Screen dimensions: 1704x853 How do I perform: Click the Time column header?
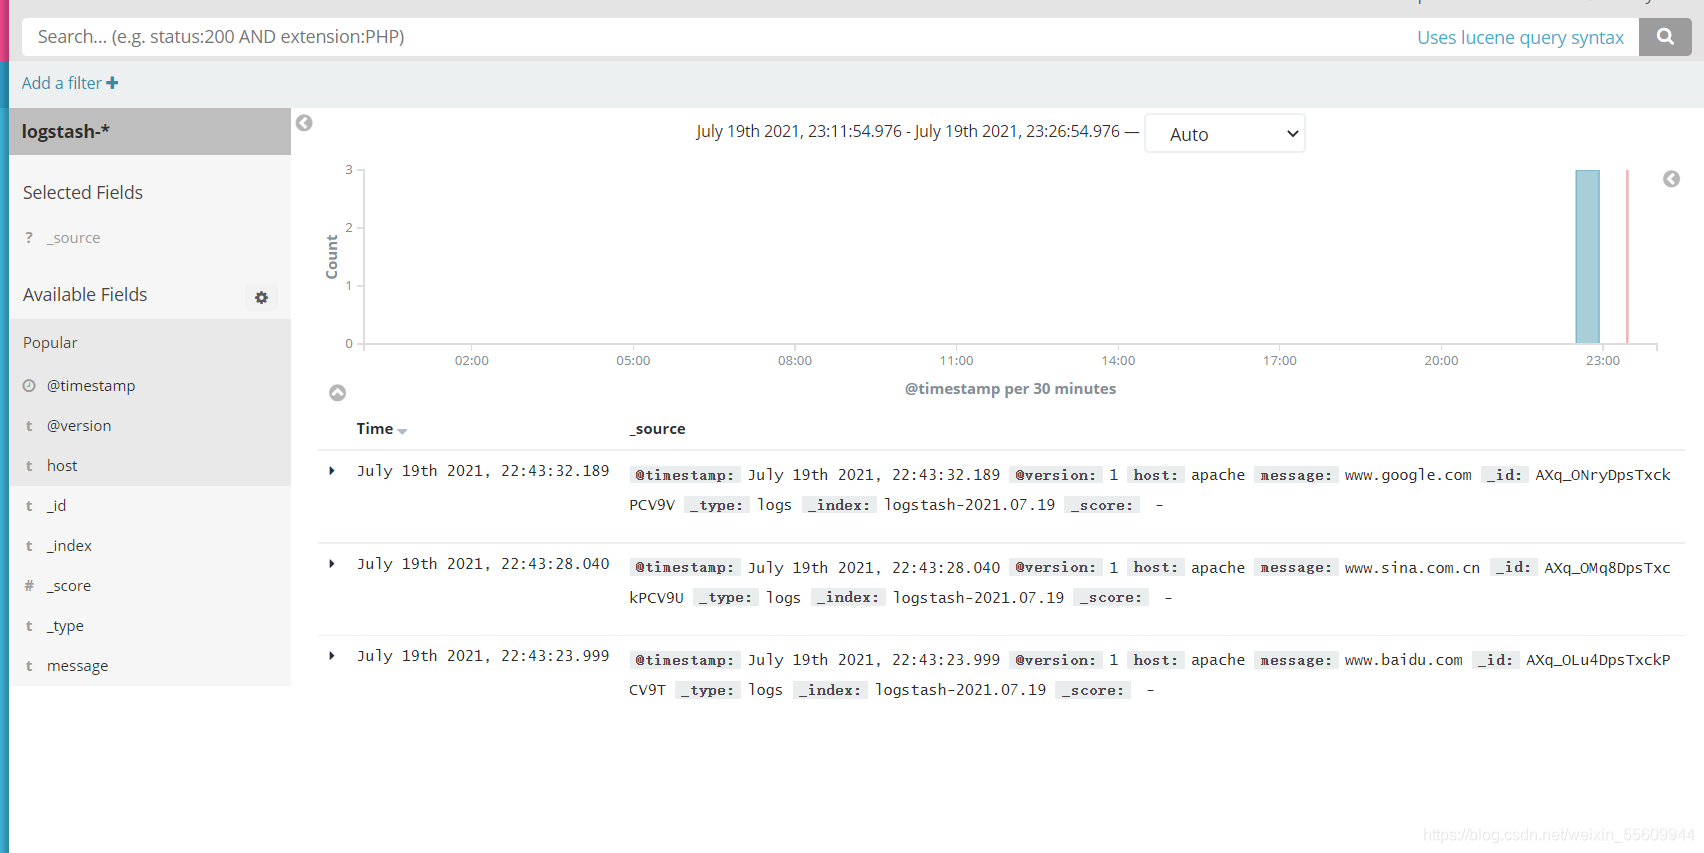375,429
